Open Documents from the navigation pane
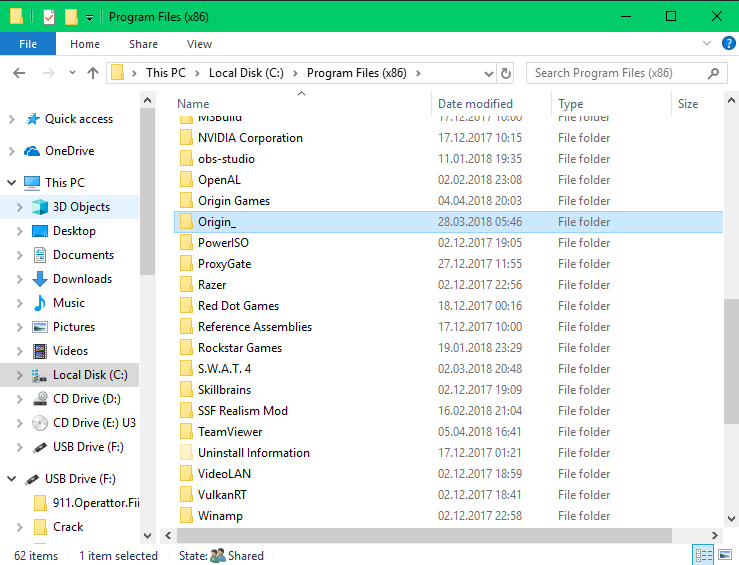This screenshot has height=565, width=739. click(83, 255)
